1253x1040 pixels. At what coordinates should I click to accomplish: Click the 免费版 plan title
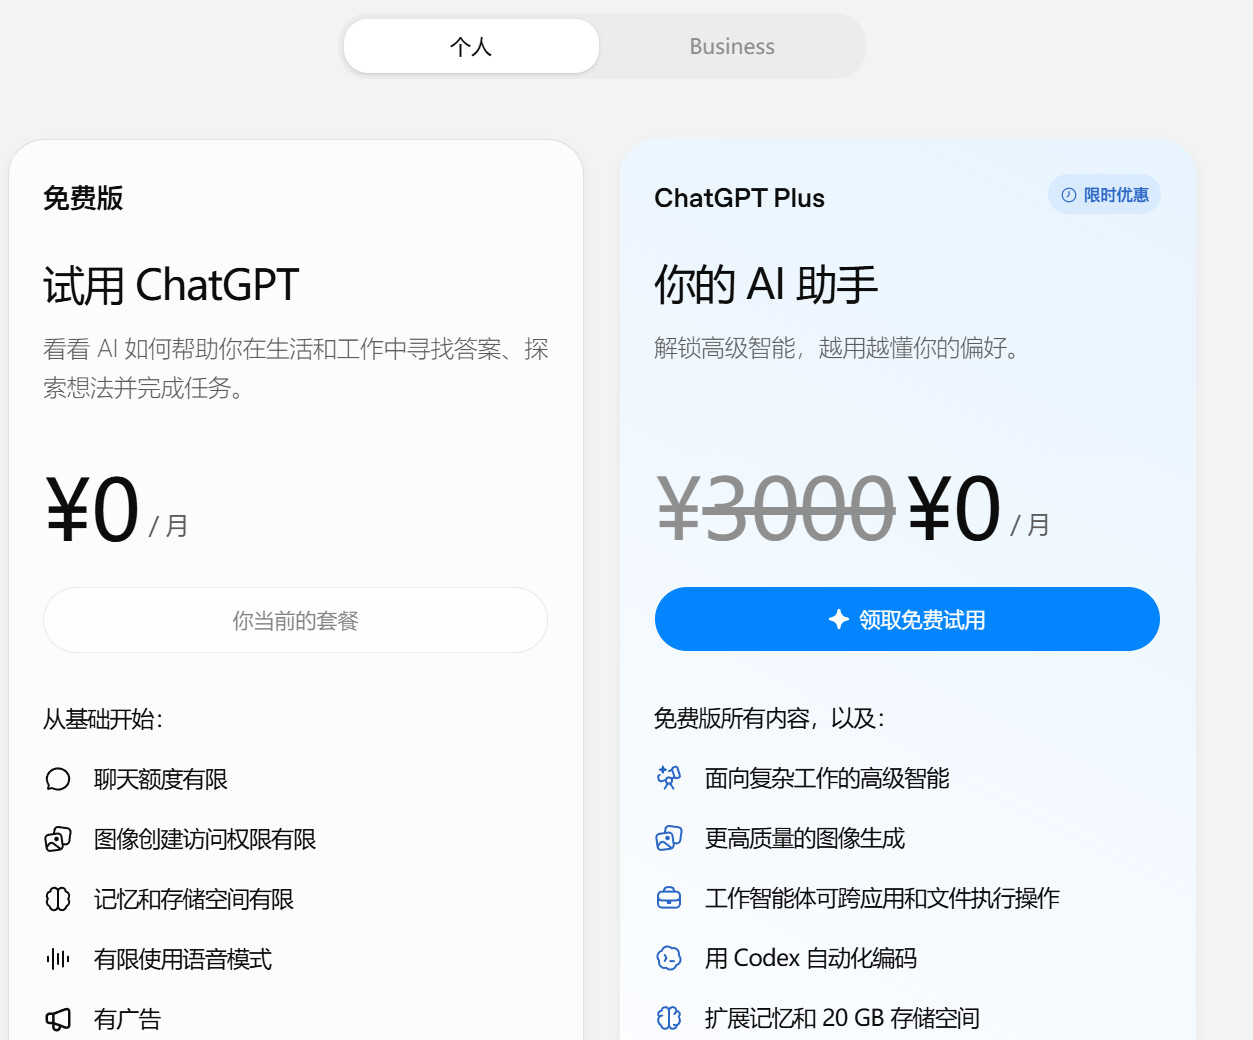[x=83, y=198]
